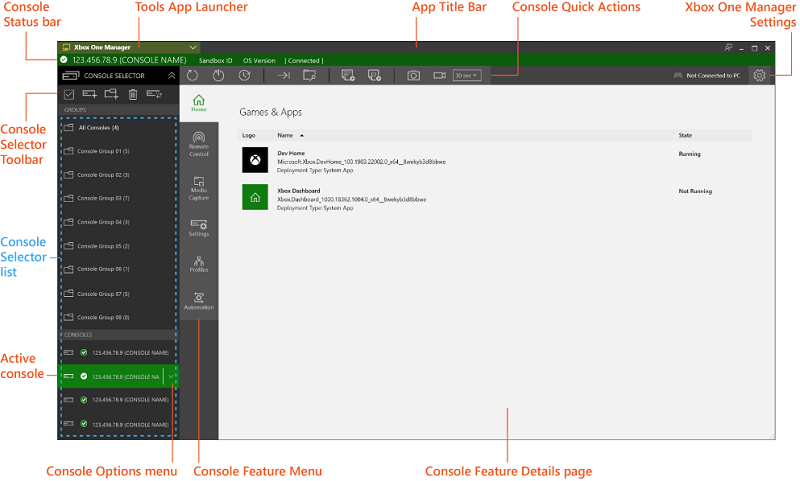Click the Dev Home app name
Screen dimensions: 800x481
[291, 153]
